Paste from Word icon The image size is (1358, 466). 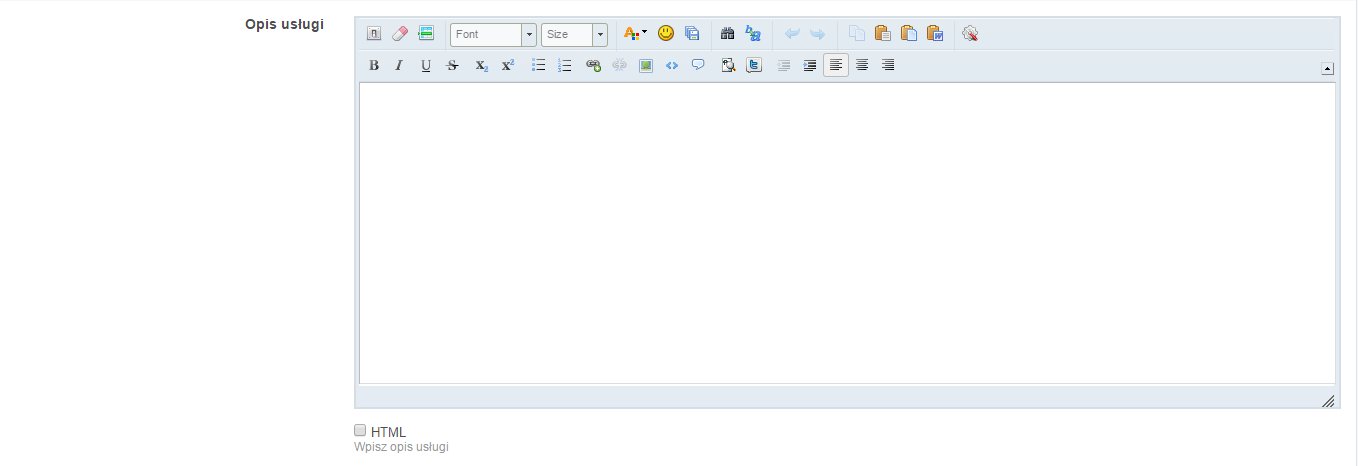935,34
